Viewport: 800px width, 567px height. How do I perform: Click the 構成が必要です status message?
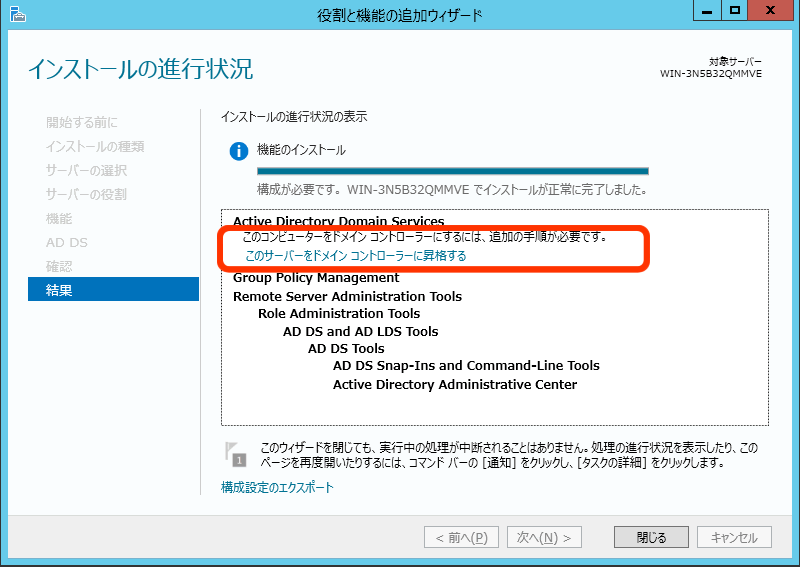[x=452, y=190]
